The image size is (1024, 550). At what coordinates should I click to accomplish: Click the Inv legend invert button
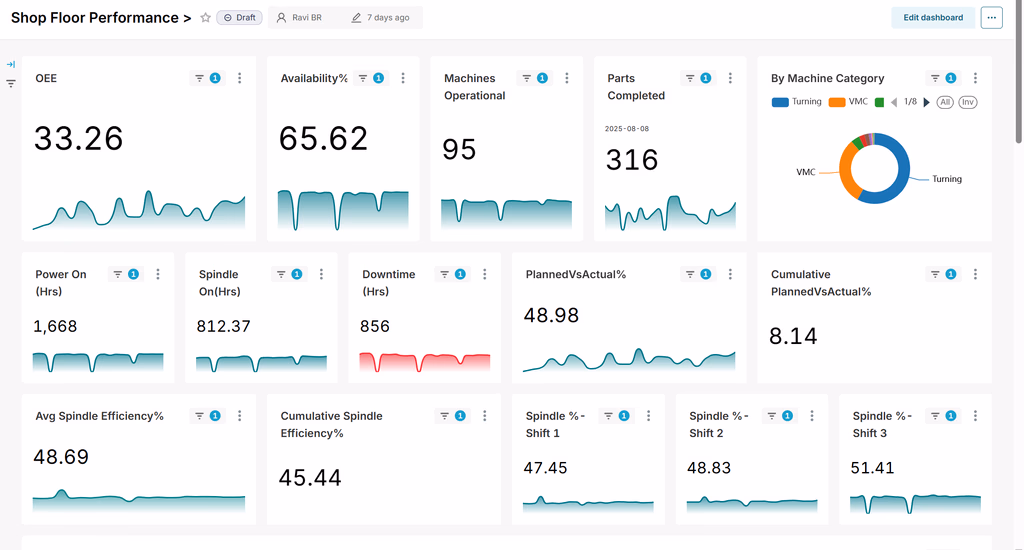click(968, 102)
